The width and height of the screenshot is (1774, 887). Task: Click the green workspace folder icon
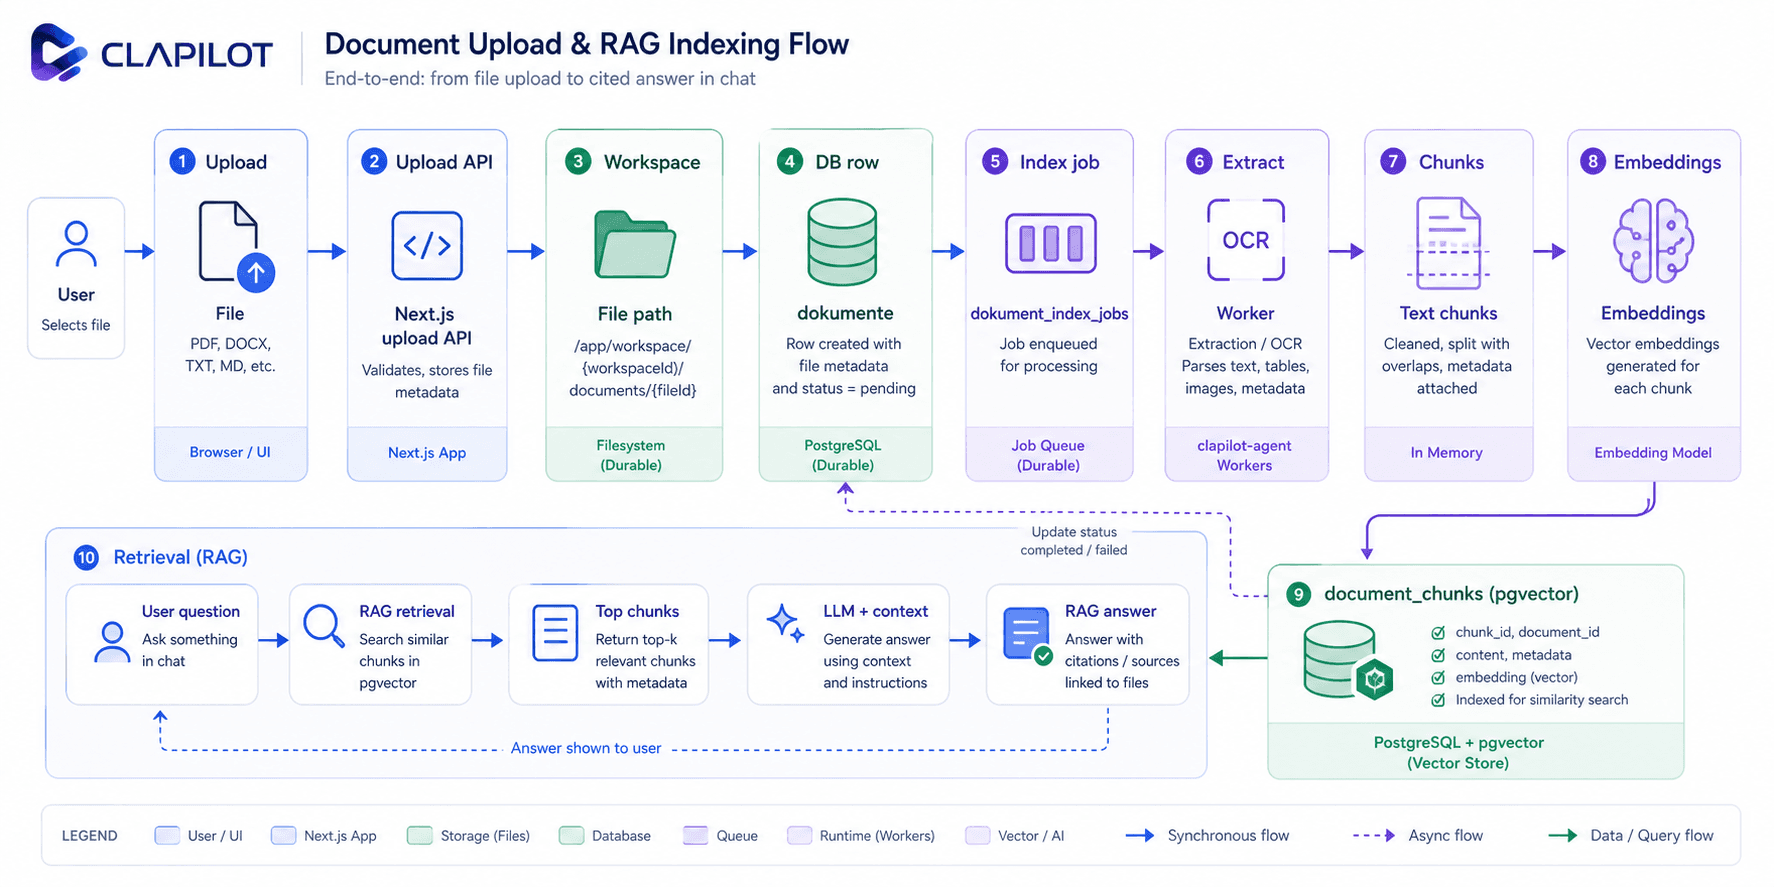(x=635, y=244)
